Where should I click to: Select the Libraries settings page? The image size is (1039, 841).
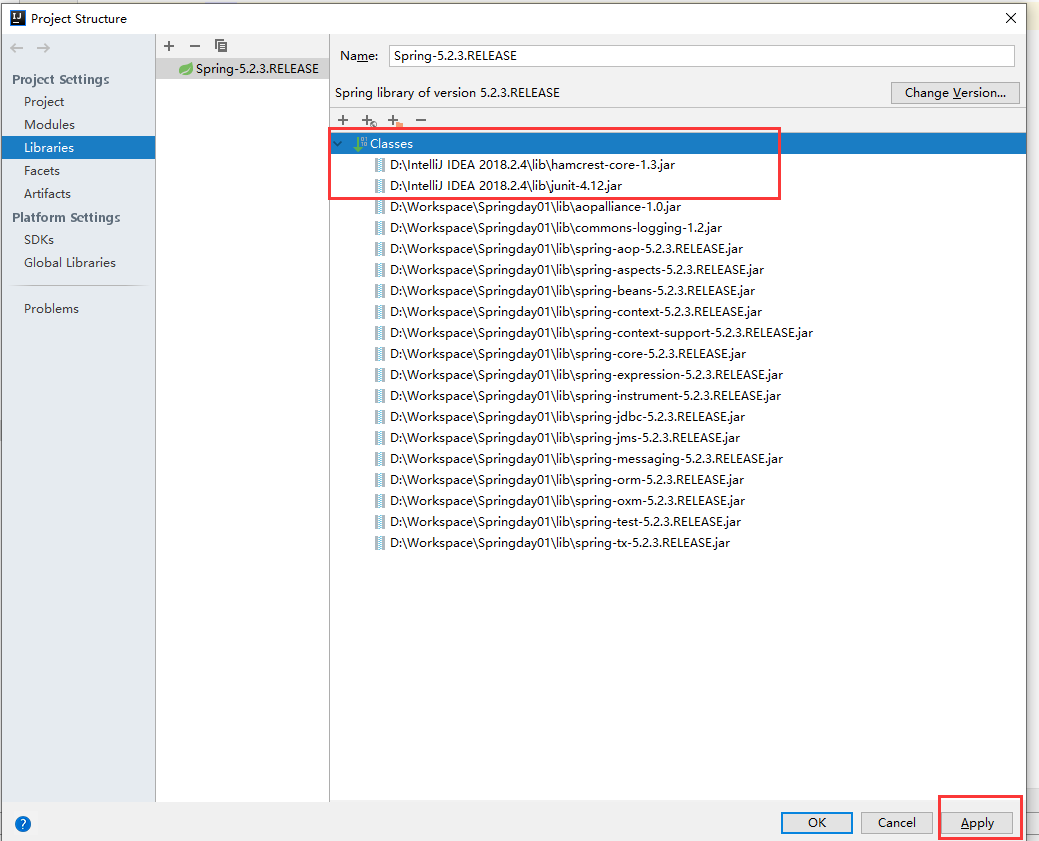pos(78,148)
